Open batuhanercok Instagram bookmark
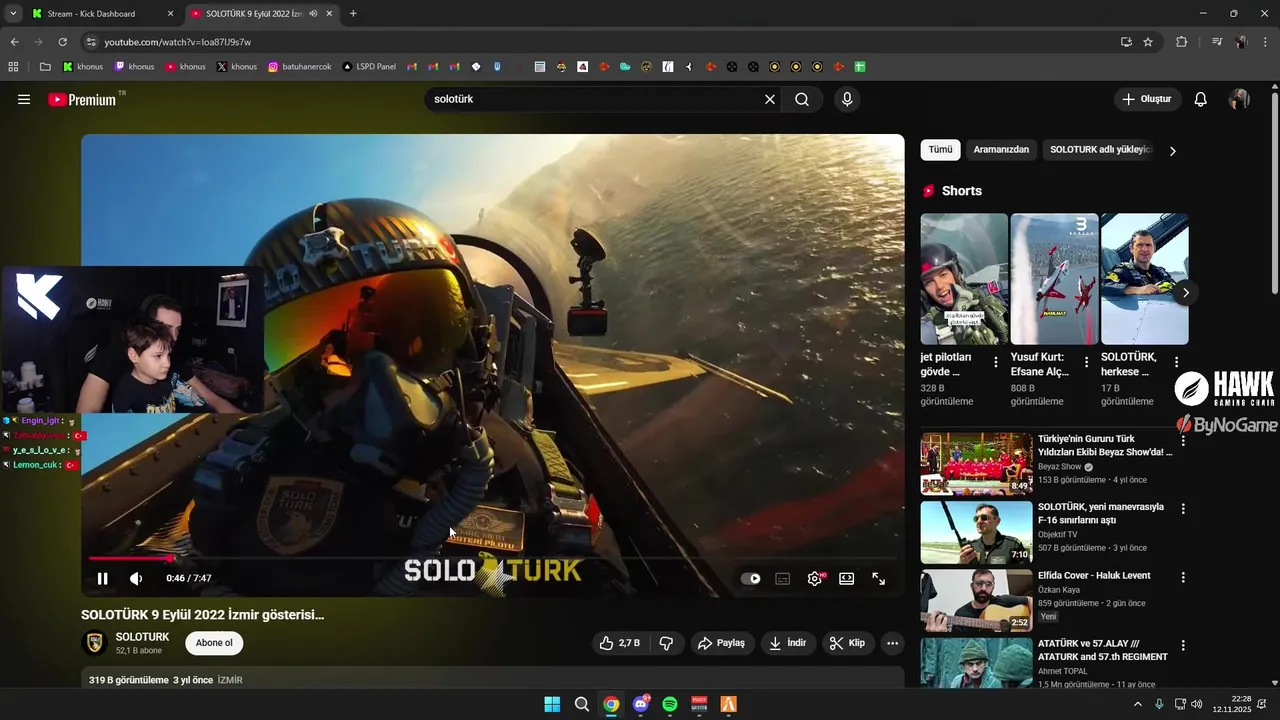This screenshot has width=1280, height=720. pos(298,67)
